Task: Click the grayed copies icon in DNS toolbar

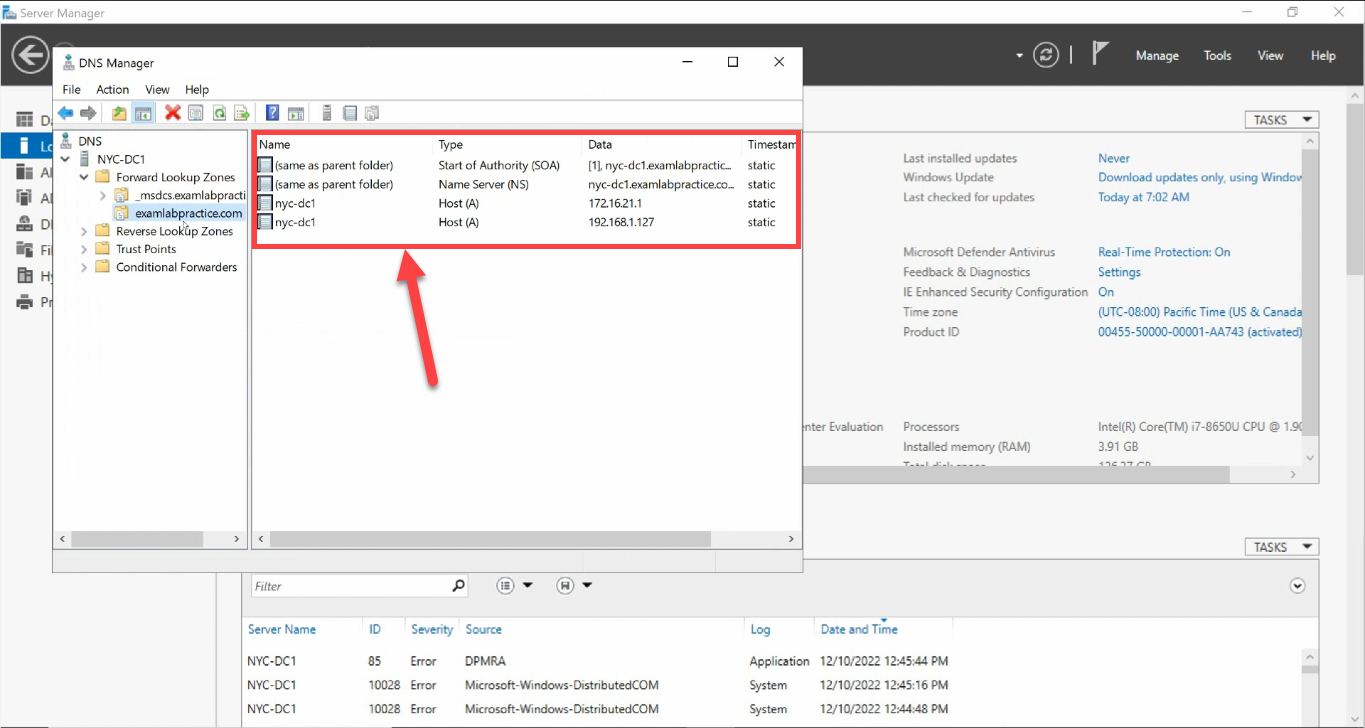Action: coord(372,113)
